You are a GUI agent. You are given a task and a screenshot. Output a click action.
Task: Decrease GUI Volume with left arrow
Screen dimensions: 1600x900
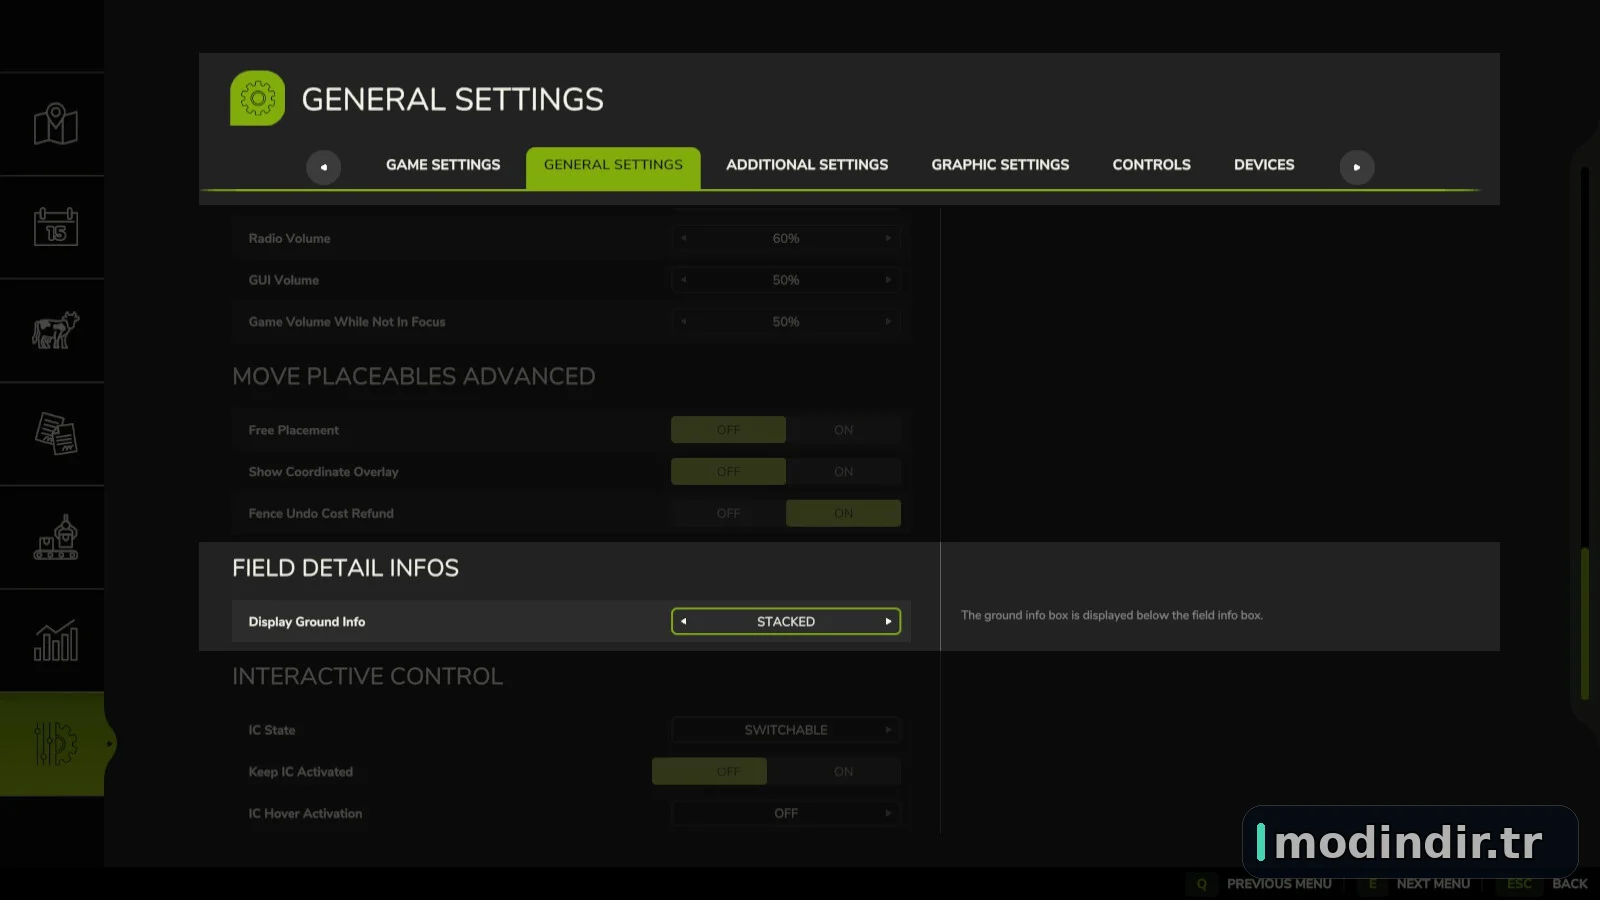point(684,280)
